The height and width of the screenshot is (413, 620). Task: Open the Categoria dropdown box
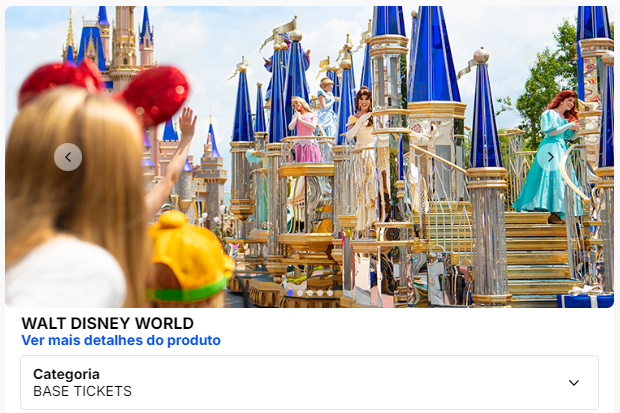click(x=310, y=383)
